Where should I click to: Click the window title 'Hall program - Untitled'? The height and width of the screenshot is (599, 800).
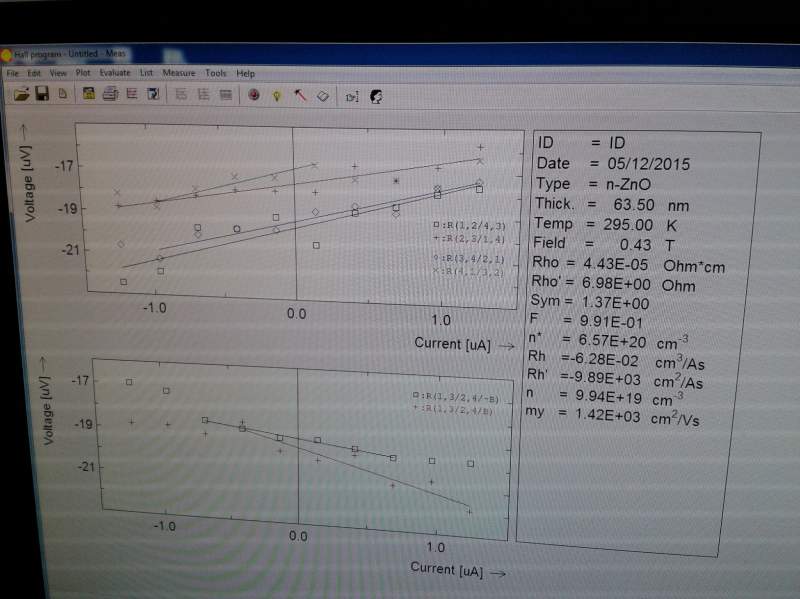pos(55,54)
